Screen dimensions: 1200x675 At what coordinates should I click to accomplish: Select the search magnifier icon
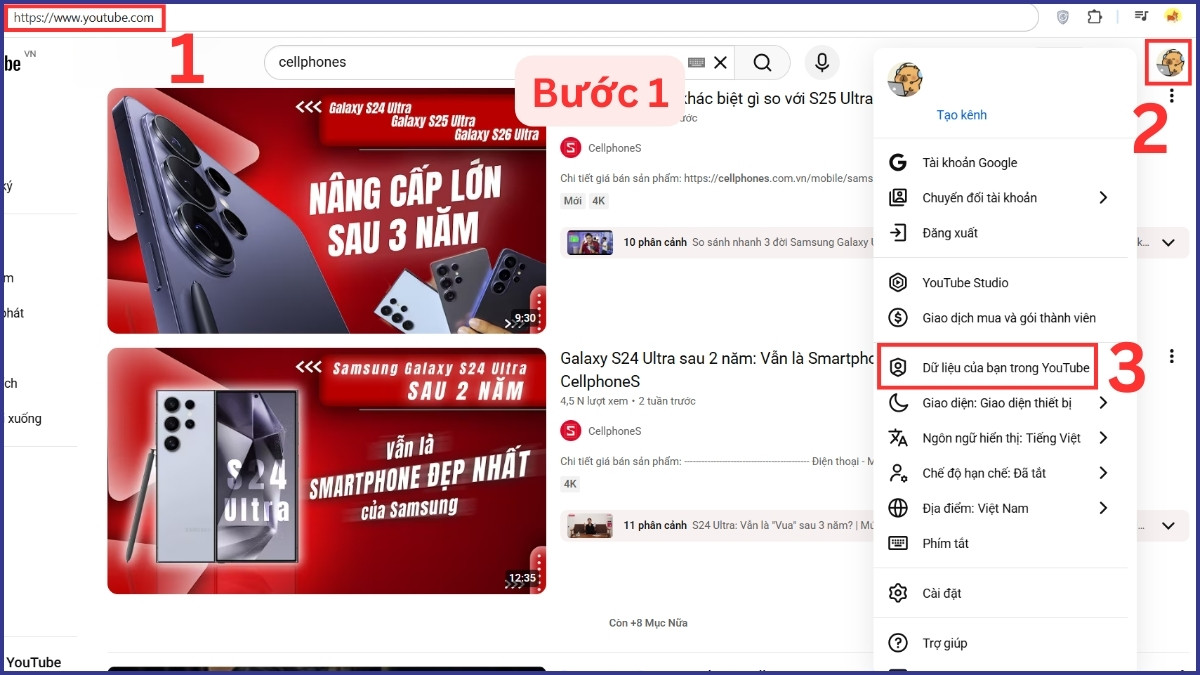[762, 62]
